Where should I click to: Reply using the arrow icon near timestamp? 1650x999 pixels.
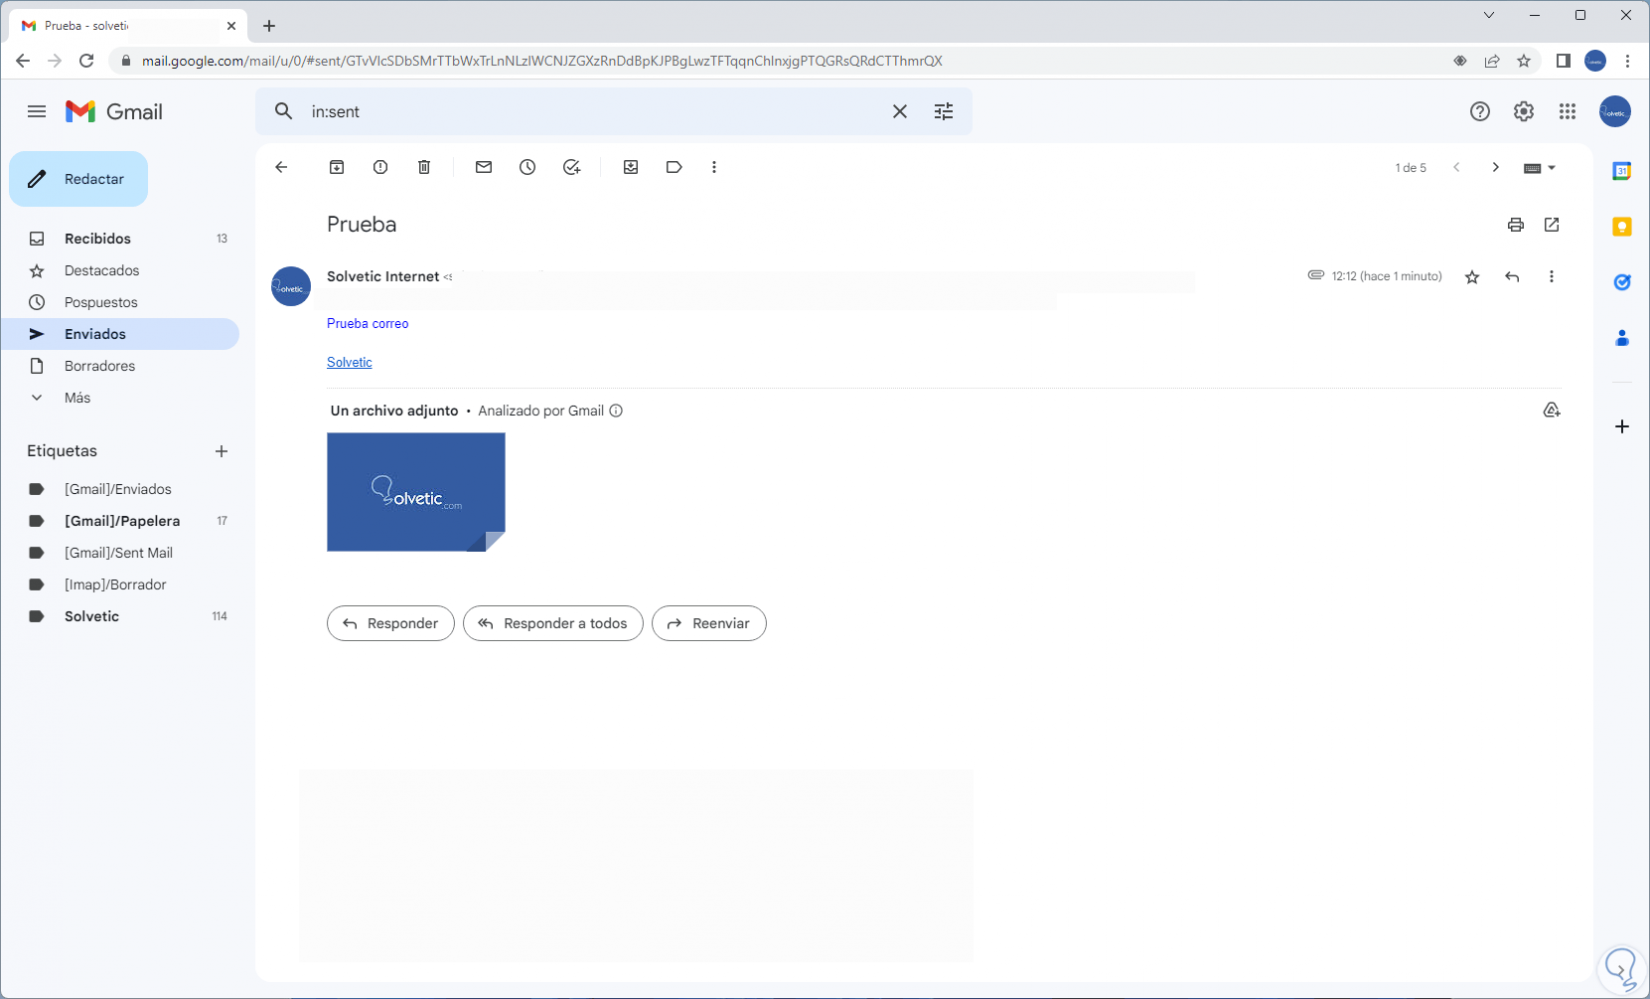tap(1512, 277)
